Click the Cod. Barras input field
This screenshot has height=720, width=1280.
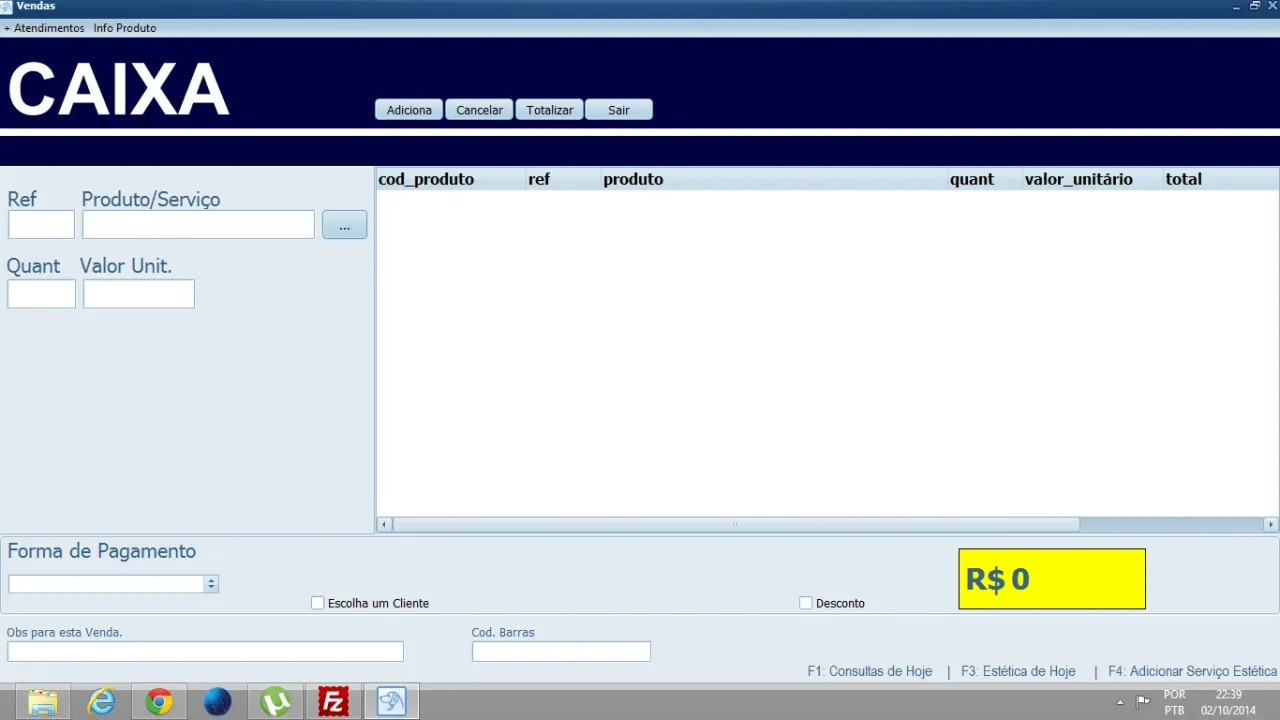point(561,652)
